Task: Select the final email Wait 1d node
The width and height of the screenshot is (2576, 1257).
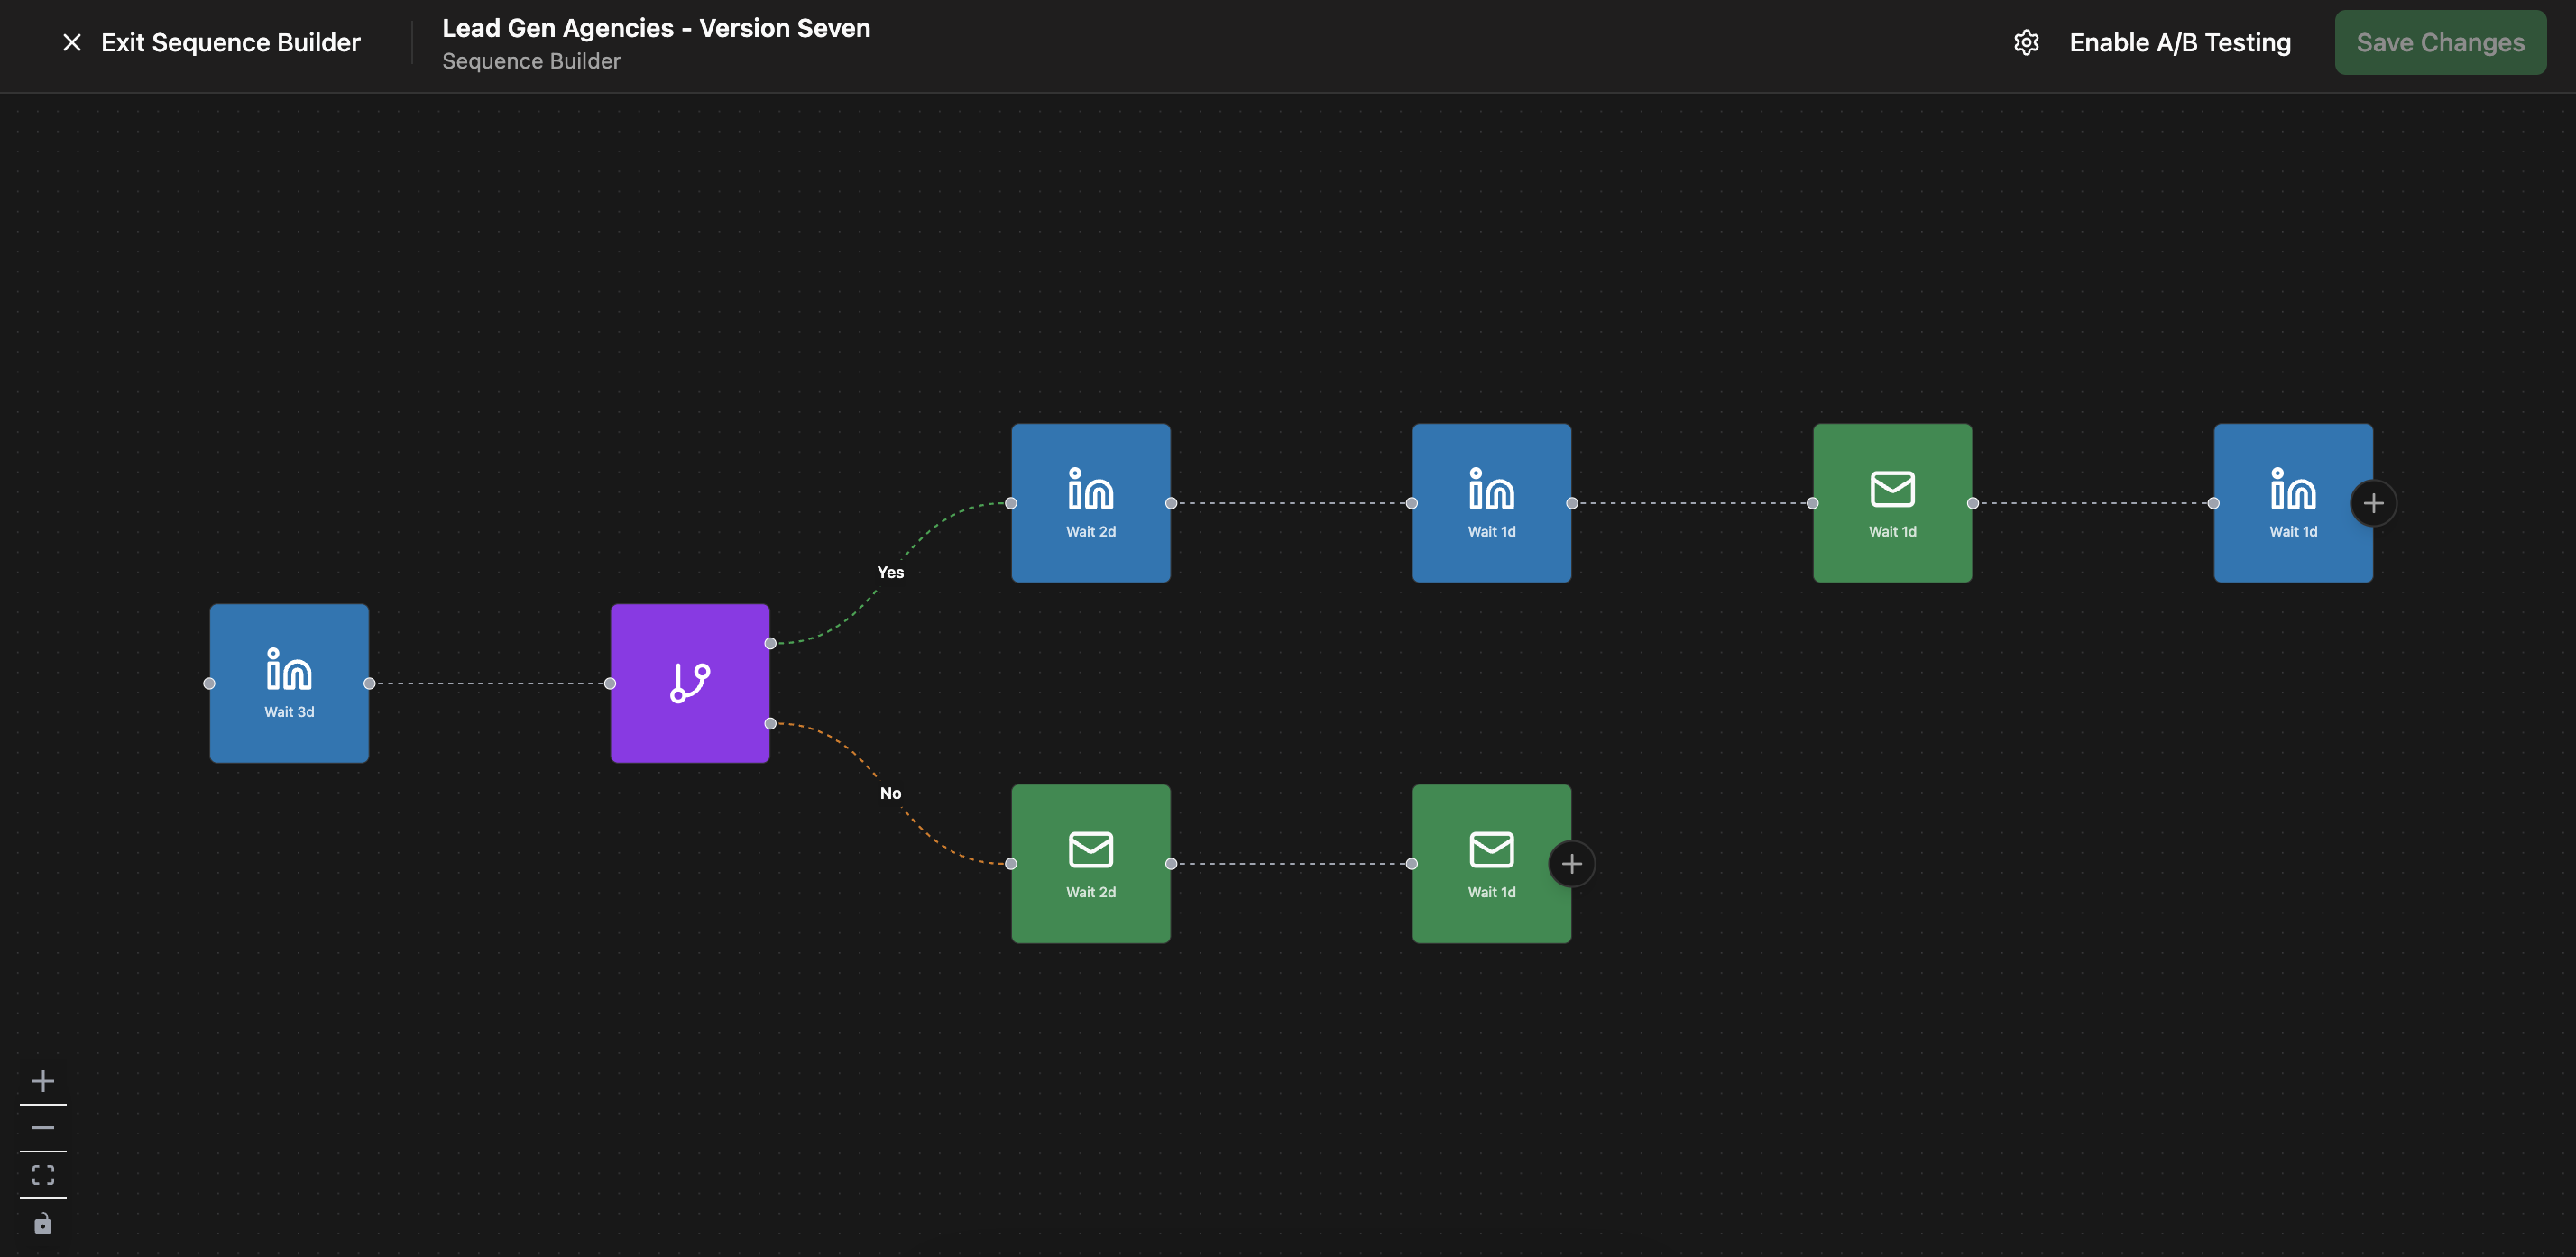Action: [x=1490, y=863]
